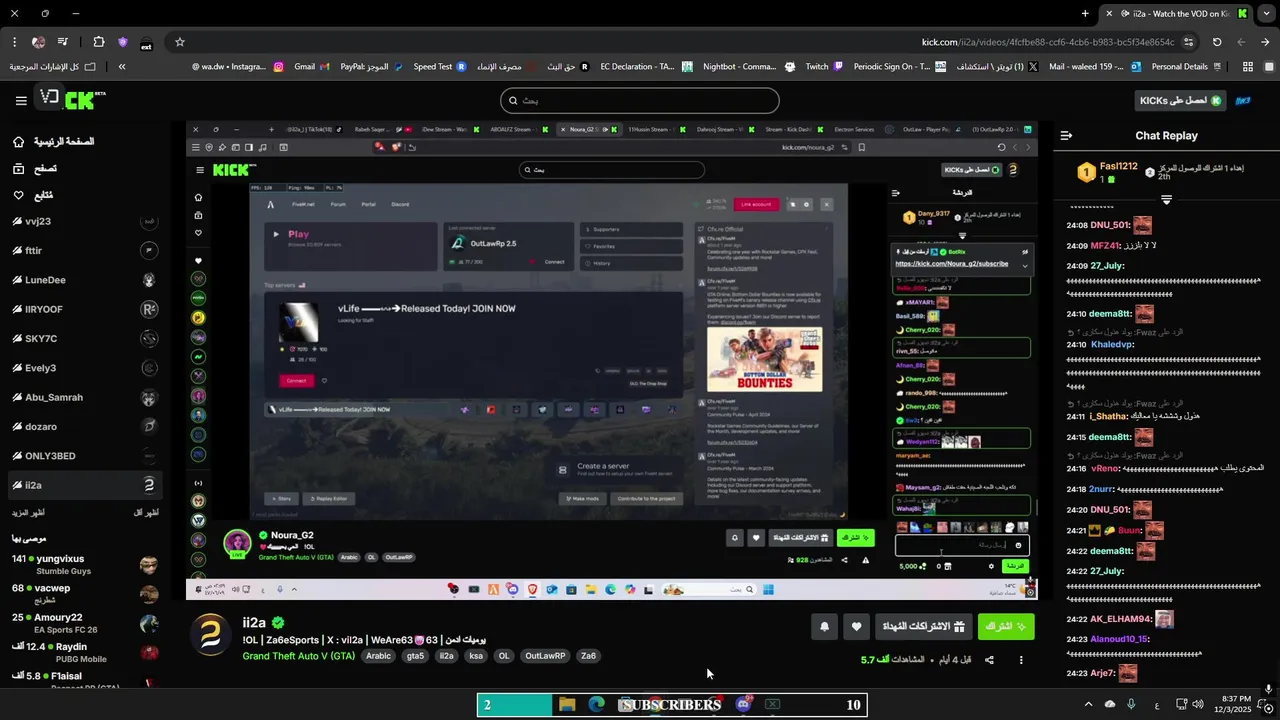1280x720 pixels.
Task: Expand the gifted subs leaderboard chevron
Action: (1166, 200)
